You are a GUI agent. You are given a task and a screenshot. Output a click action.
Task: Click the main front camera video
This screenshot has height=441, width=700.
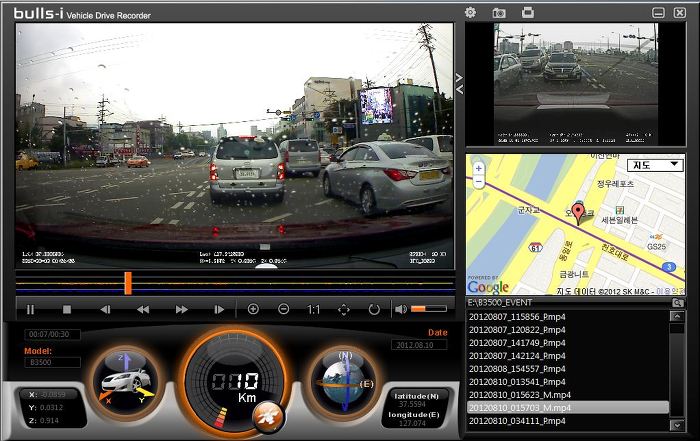click(235, 146)
